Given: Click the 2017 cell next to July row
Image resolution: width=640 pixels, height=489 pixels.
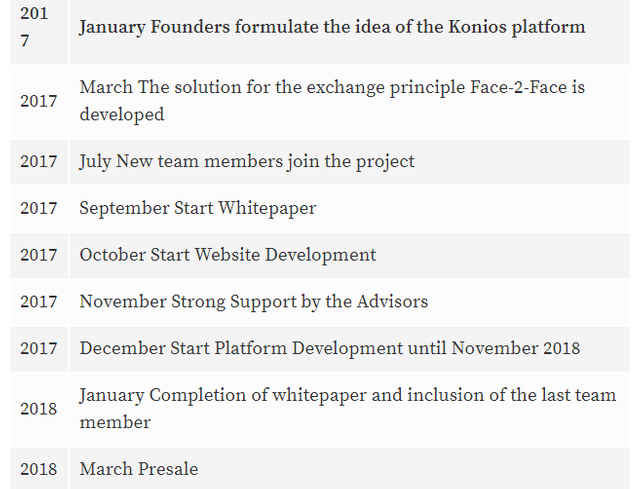Looking at the screenshot, I should (39, 161).
